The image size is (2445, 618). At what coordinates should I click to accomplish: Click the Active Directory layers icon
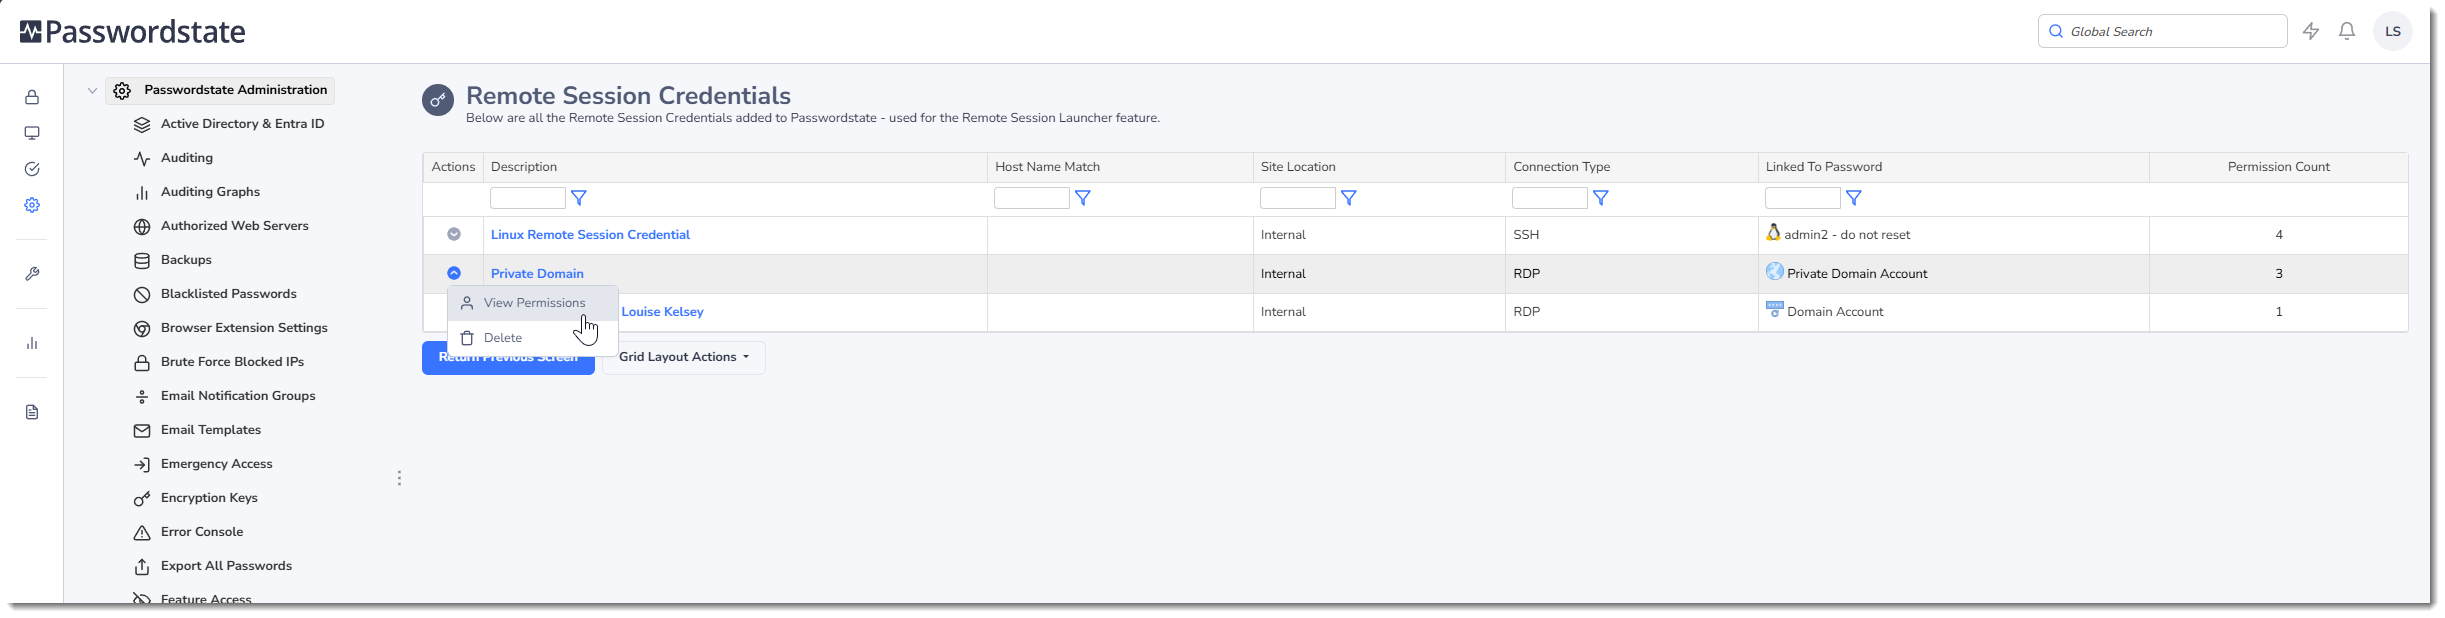pyautogui.click(x=142, y=125)
